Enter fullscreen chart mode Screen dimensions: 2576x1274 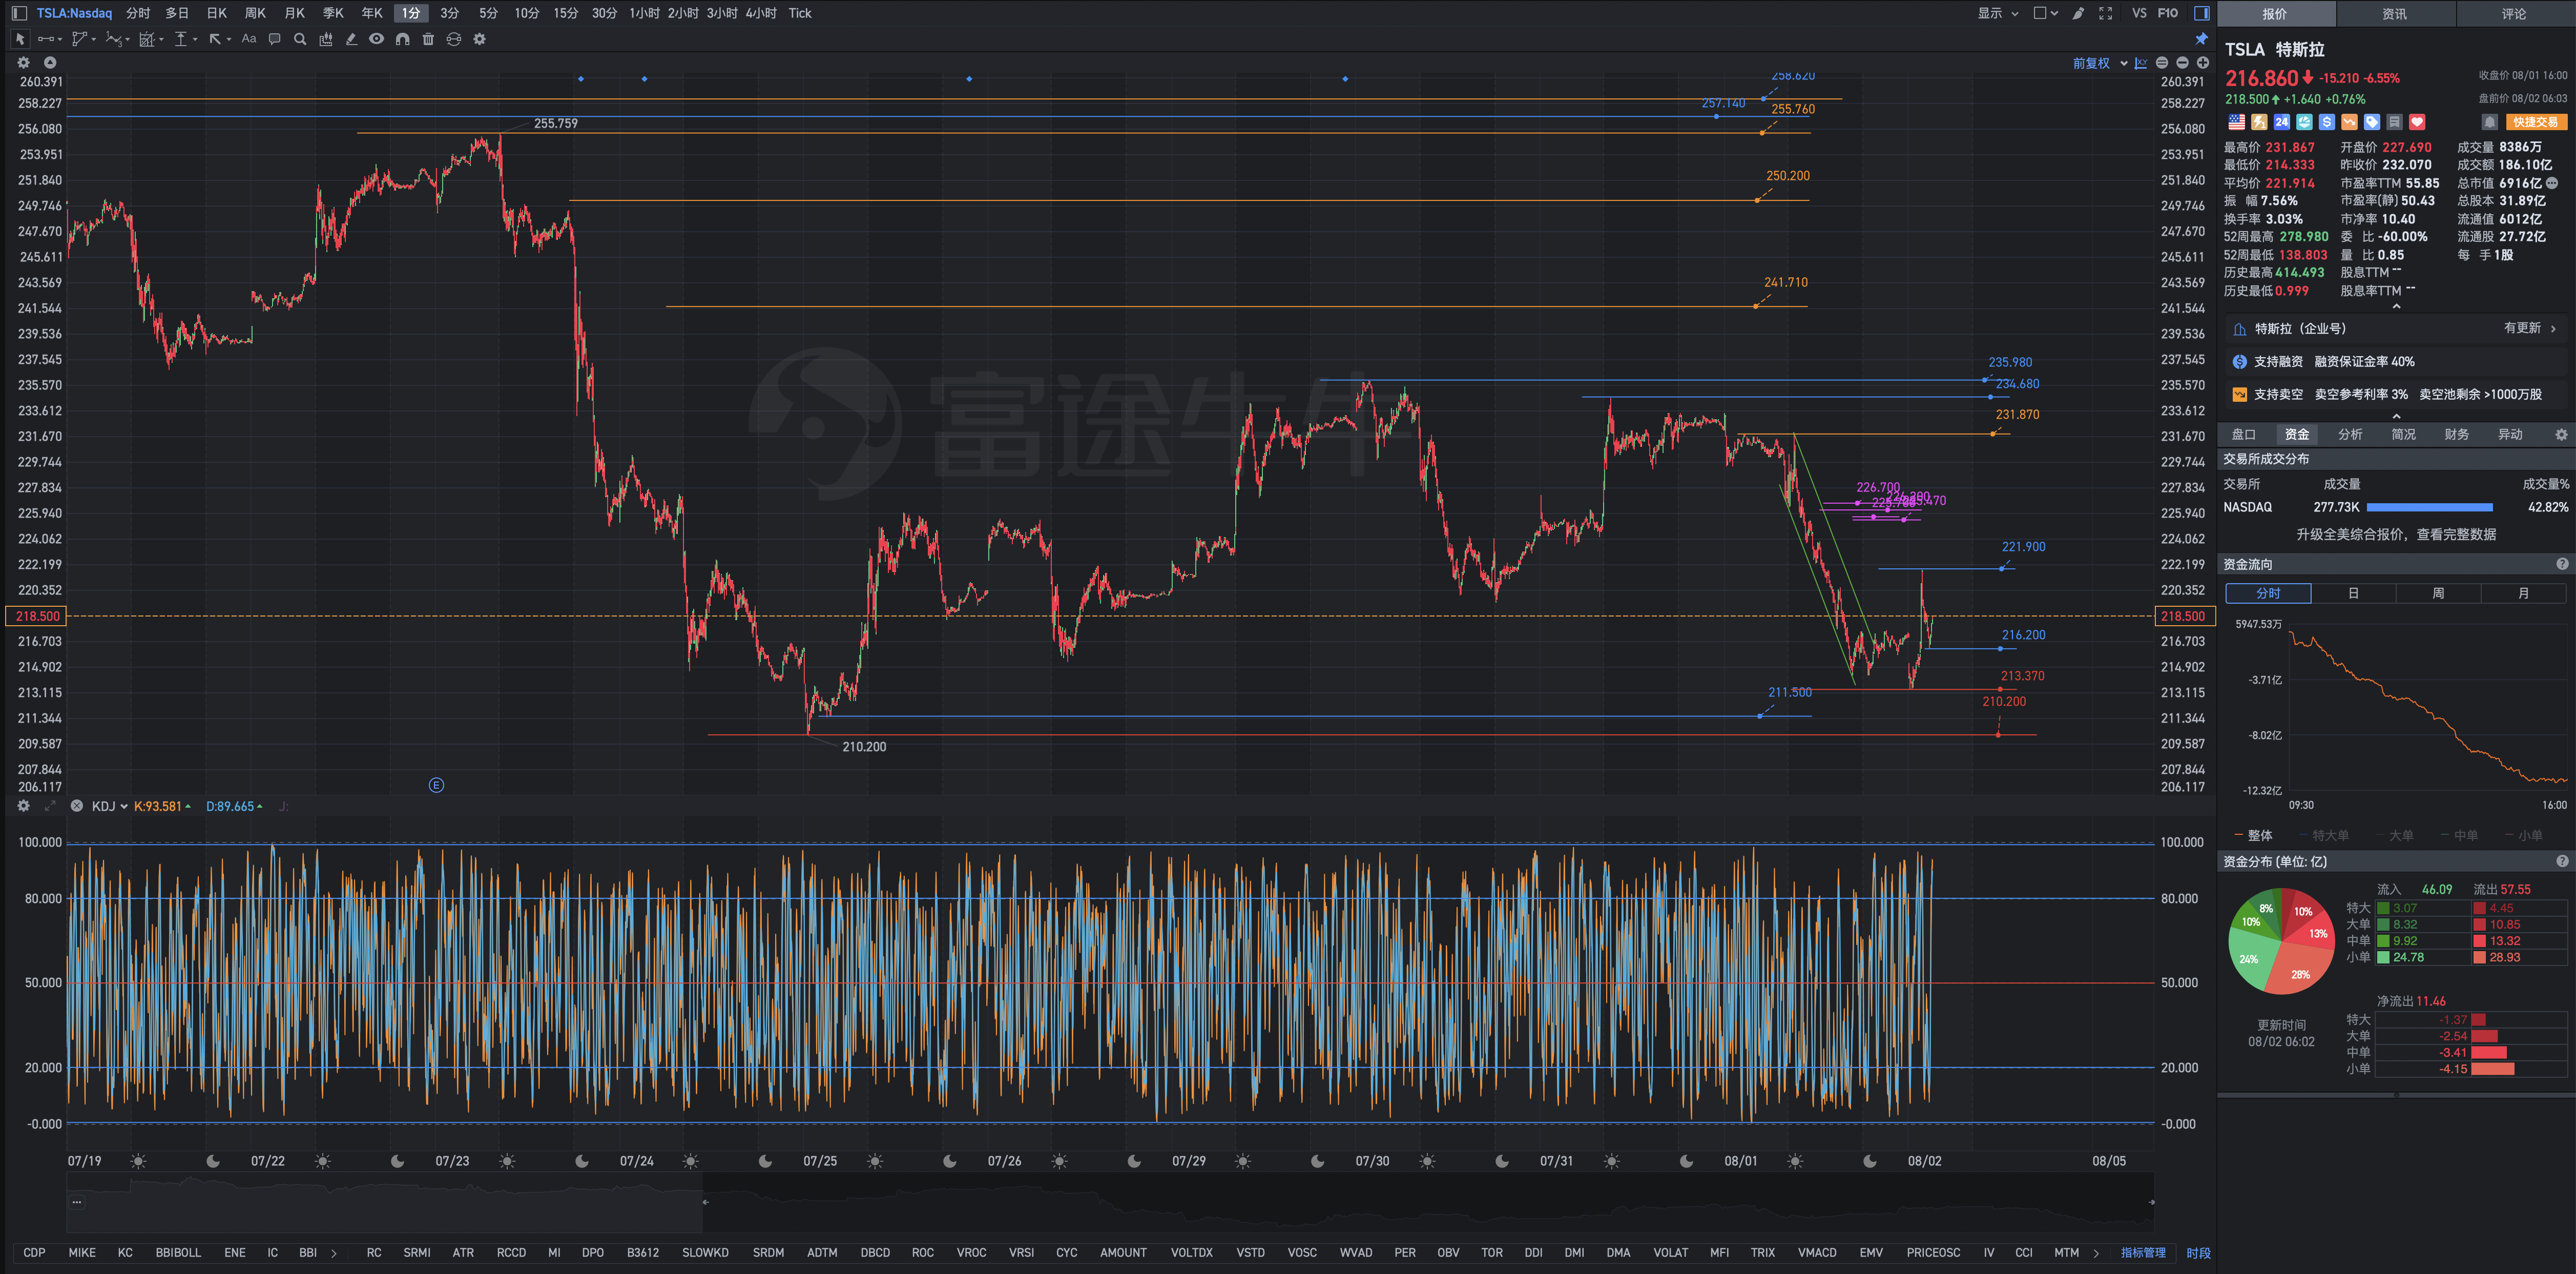2106,13
